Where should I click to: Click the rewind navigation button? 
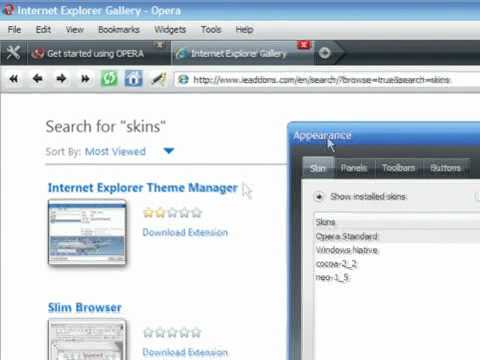click(x=14, y=79)
